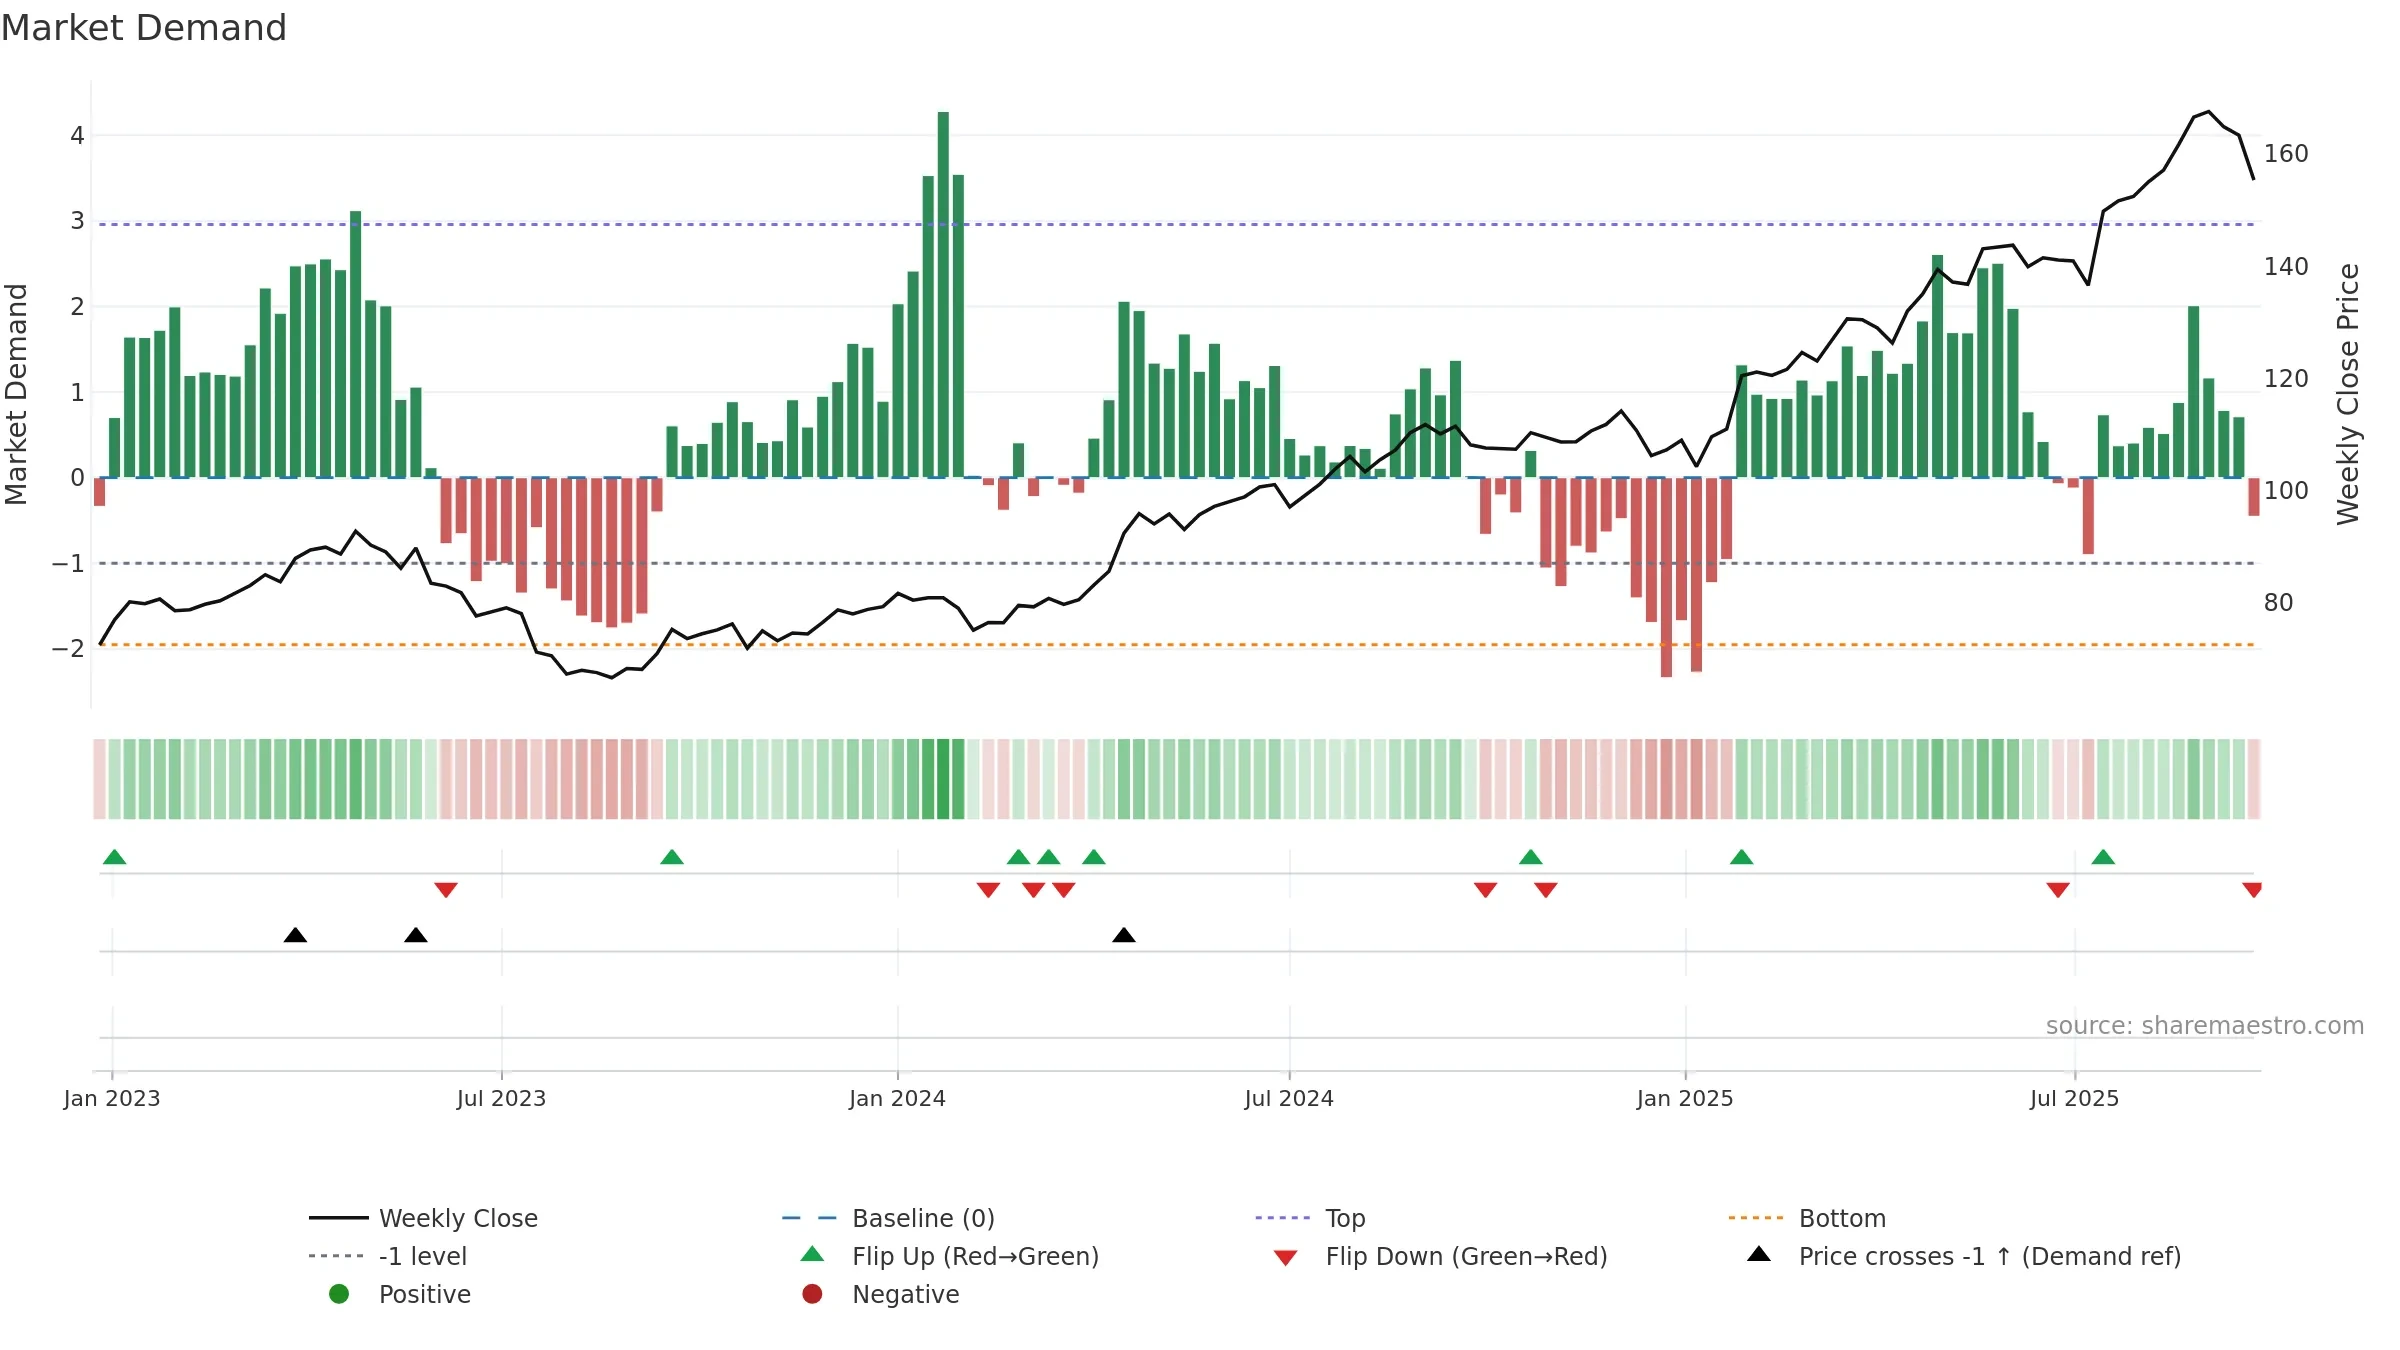
Task: Click the 'Jul 2023' x-axis label
Action: click(502, 1098)
